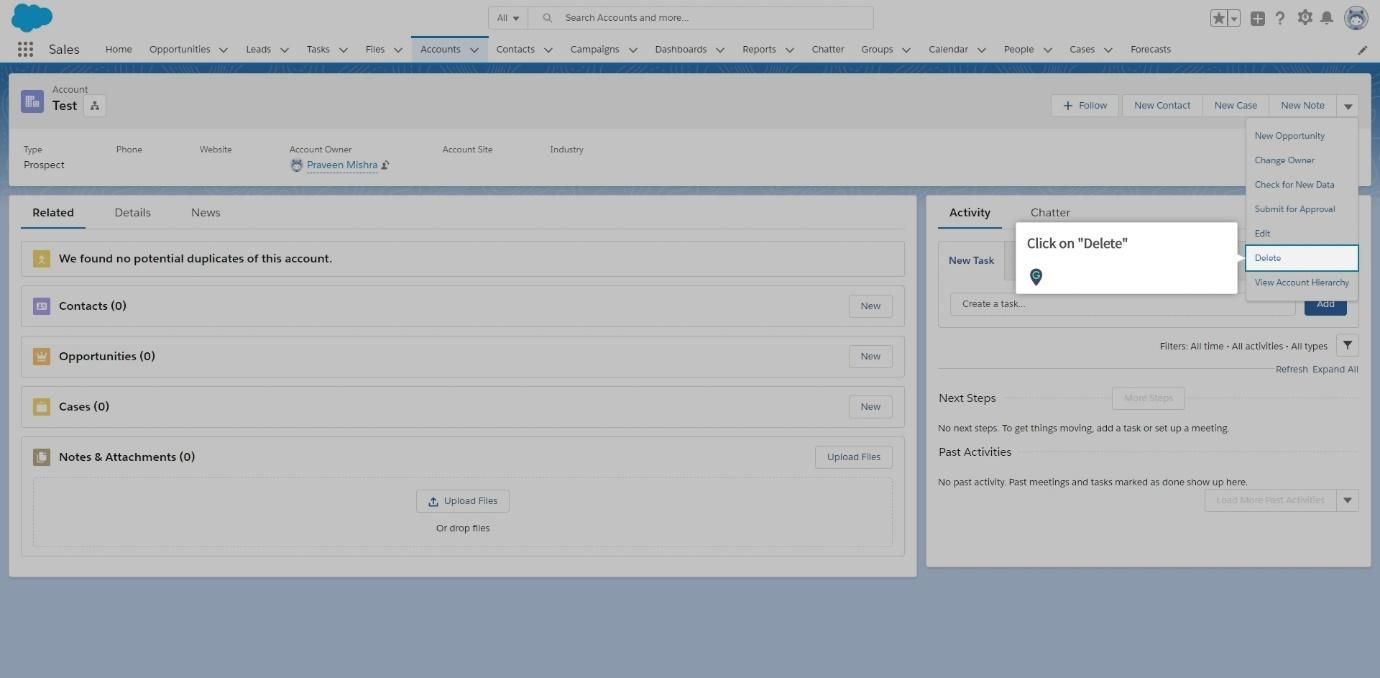Open the global actions plus icon
This screenshot has height=678, width=1380.
click(x=1257, y=18)
